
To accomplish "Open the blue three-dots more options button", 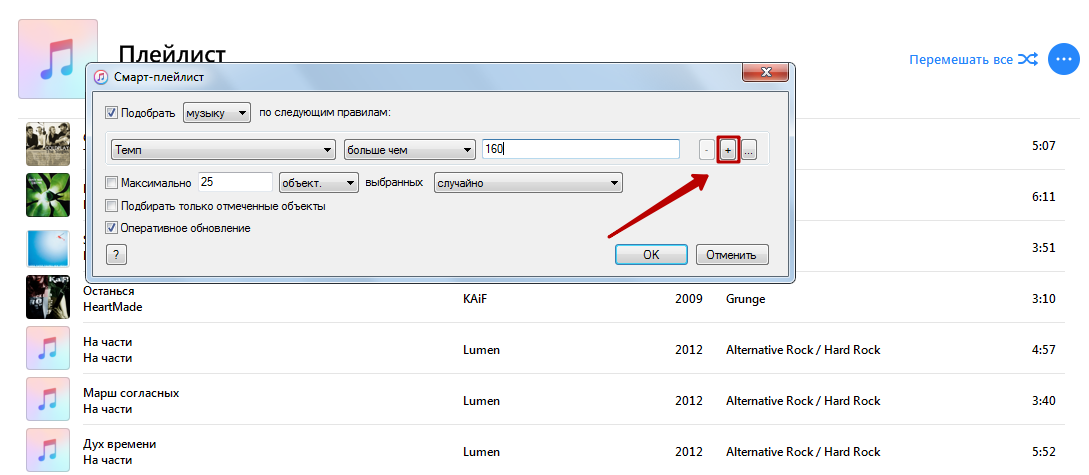I will pos(1063,60).
